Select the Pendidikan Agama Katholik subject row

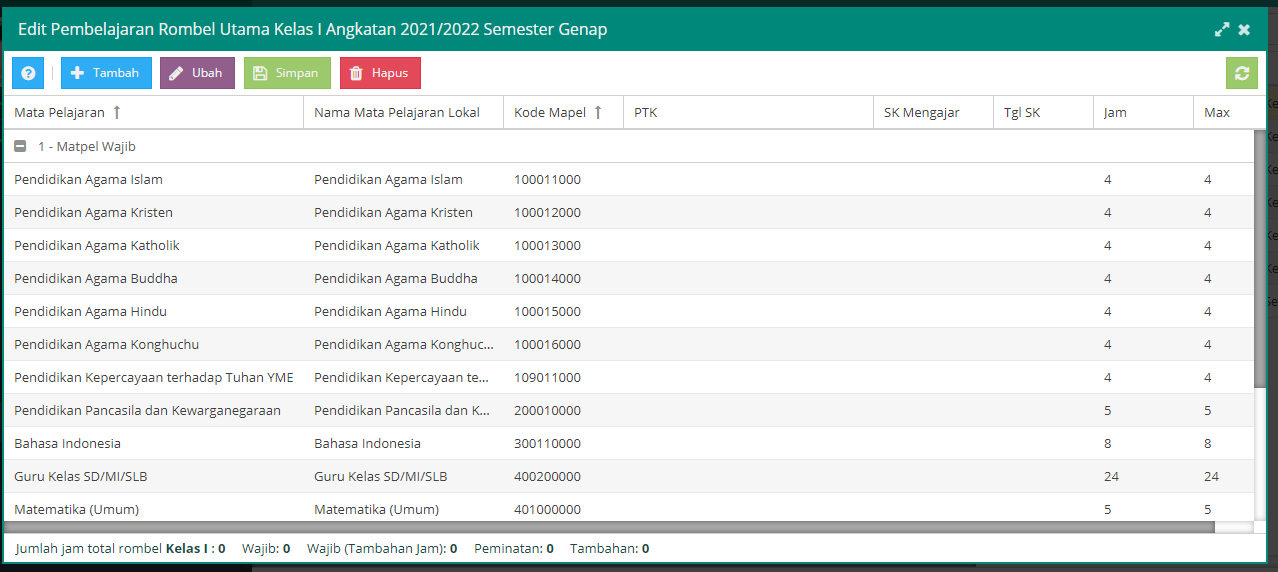coord(628,245)
